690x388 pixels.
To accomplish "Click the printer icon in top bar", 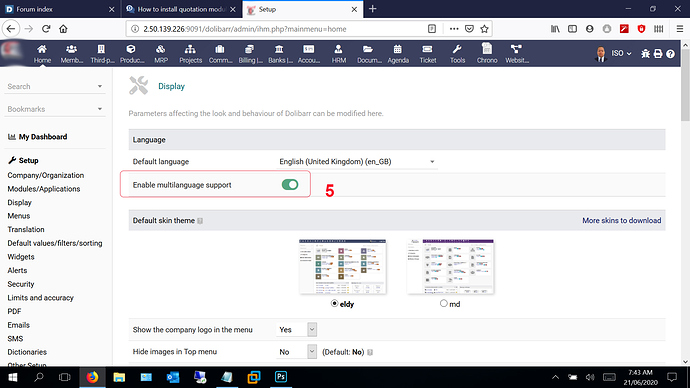I will click(x=658, y=54).
